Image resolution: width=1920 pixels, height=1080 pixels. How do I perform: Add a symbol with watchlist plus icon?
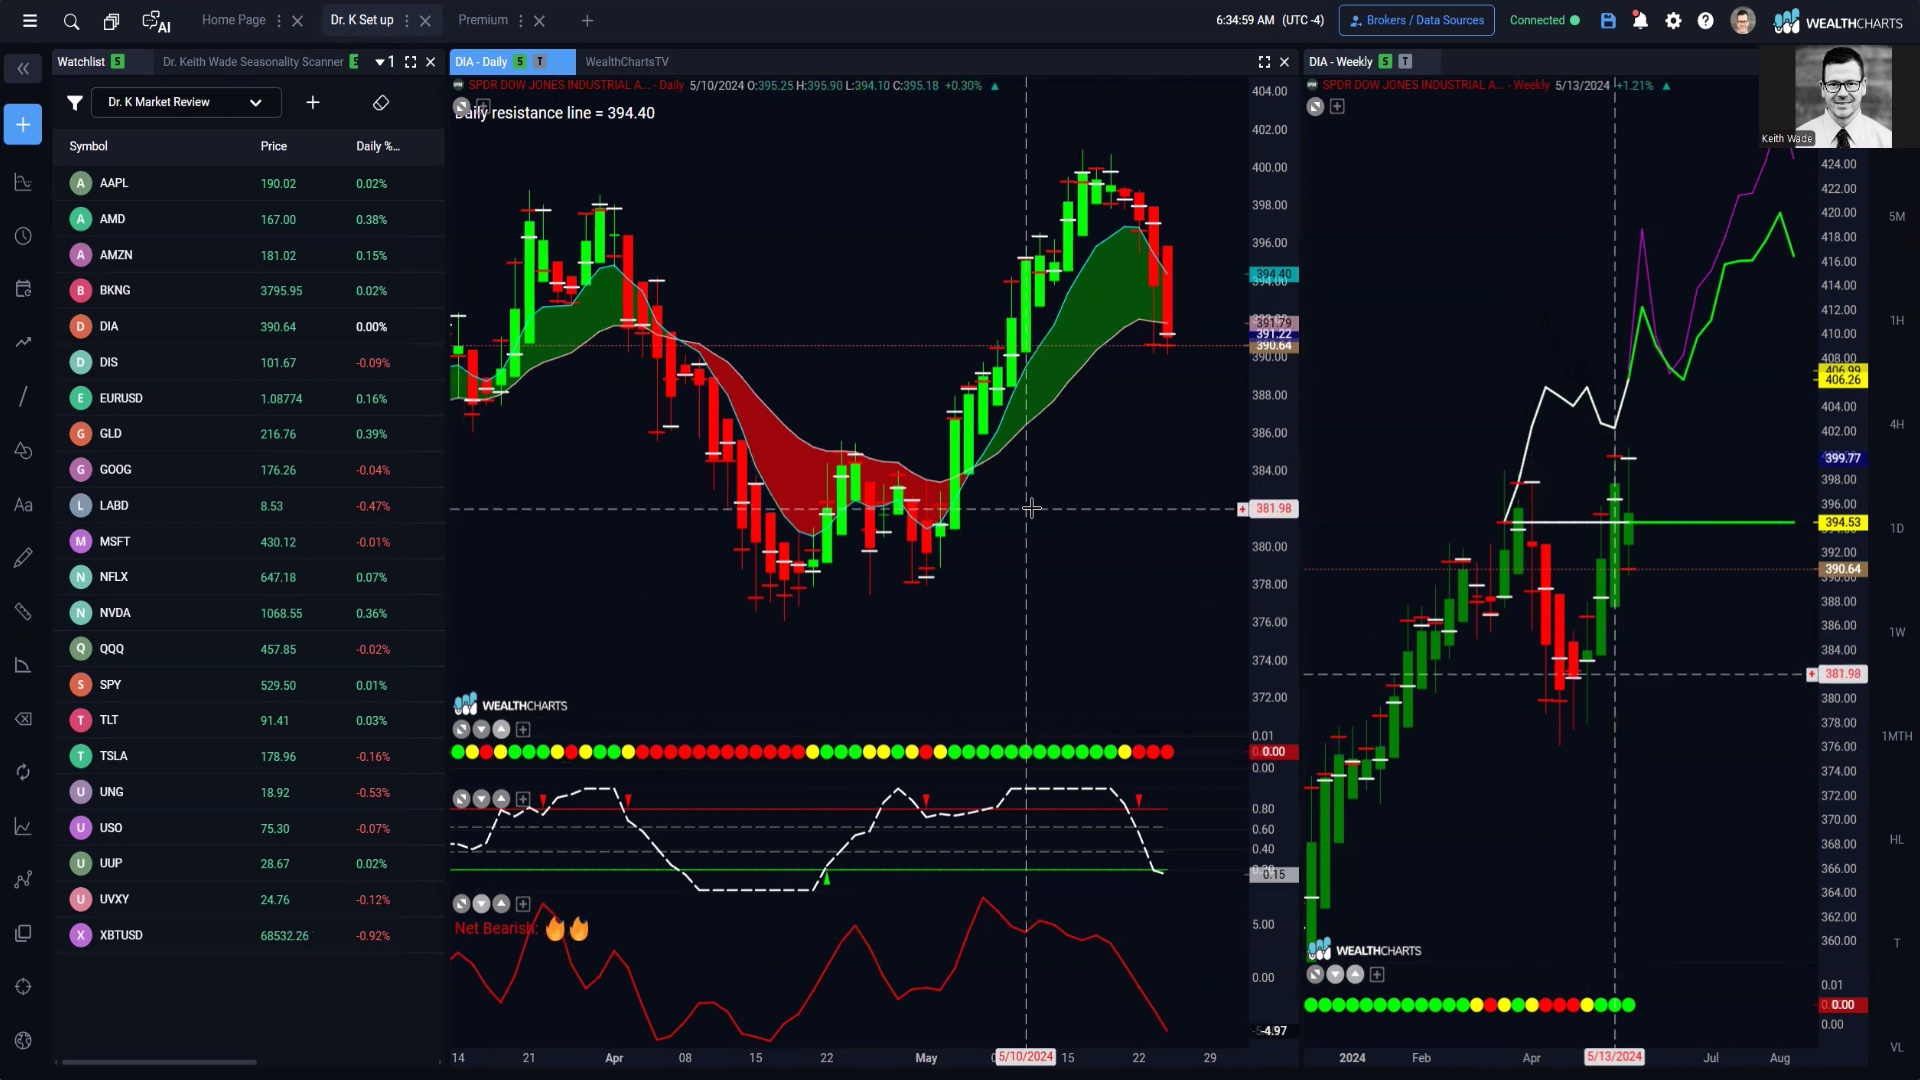313,102
